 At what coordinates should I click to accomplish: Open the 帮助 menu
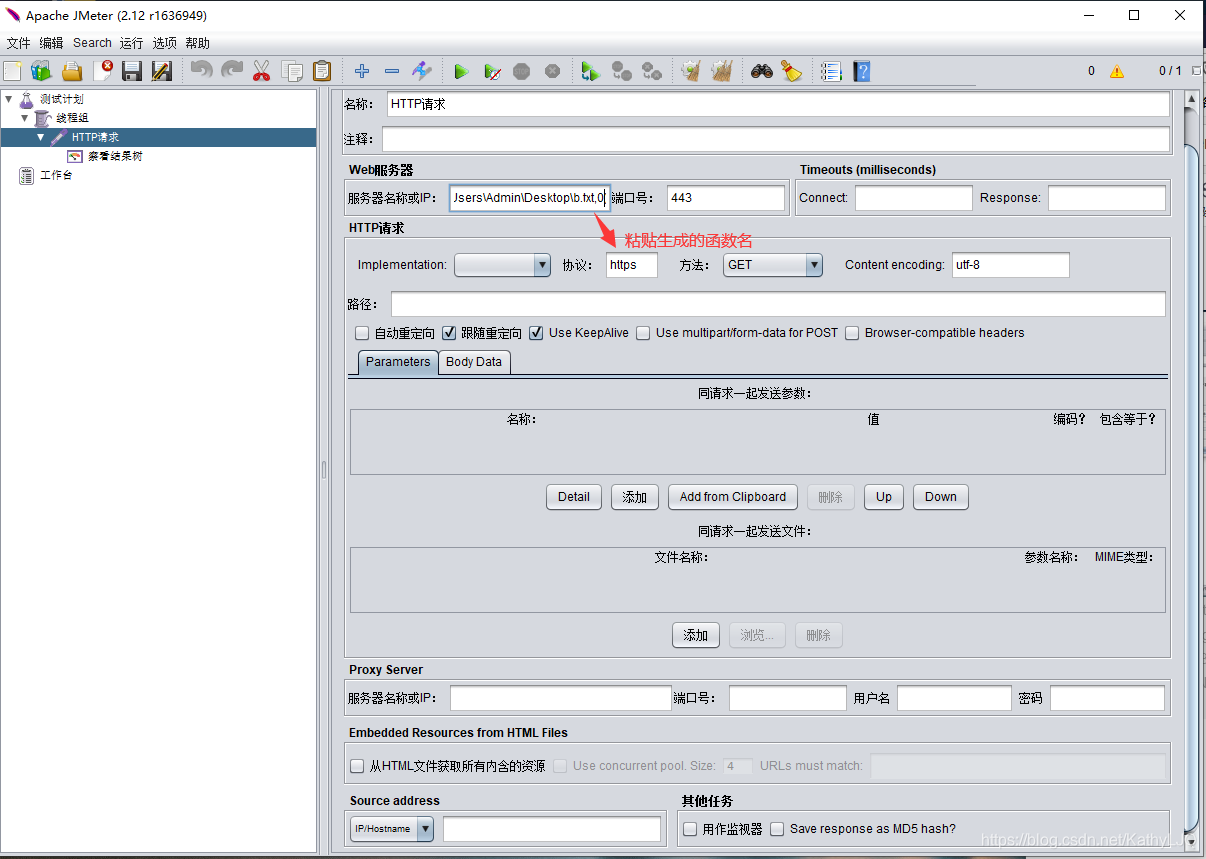click(198, 43)
